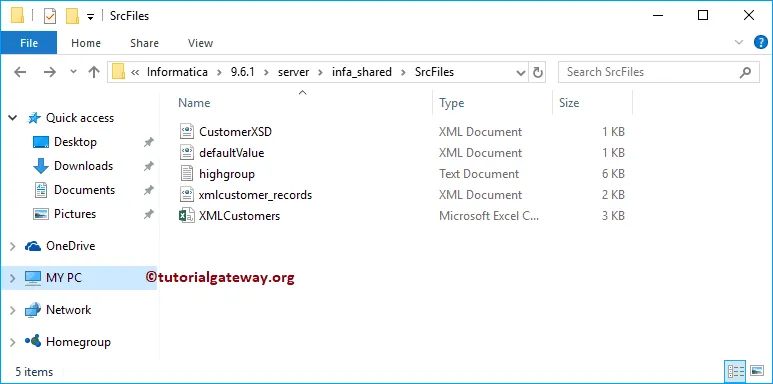Screen dimensions: 773x384
Task: Switch to the View ribbon tab
Action: (x=201, y=43)
